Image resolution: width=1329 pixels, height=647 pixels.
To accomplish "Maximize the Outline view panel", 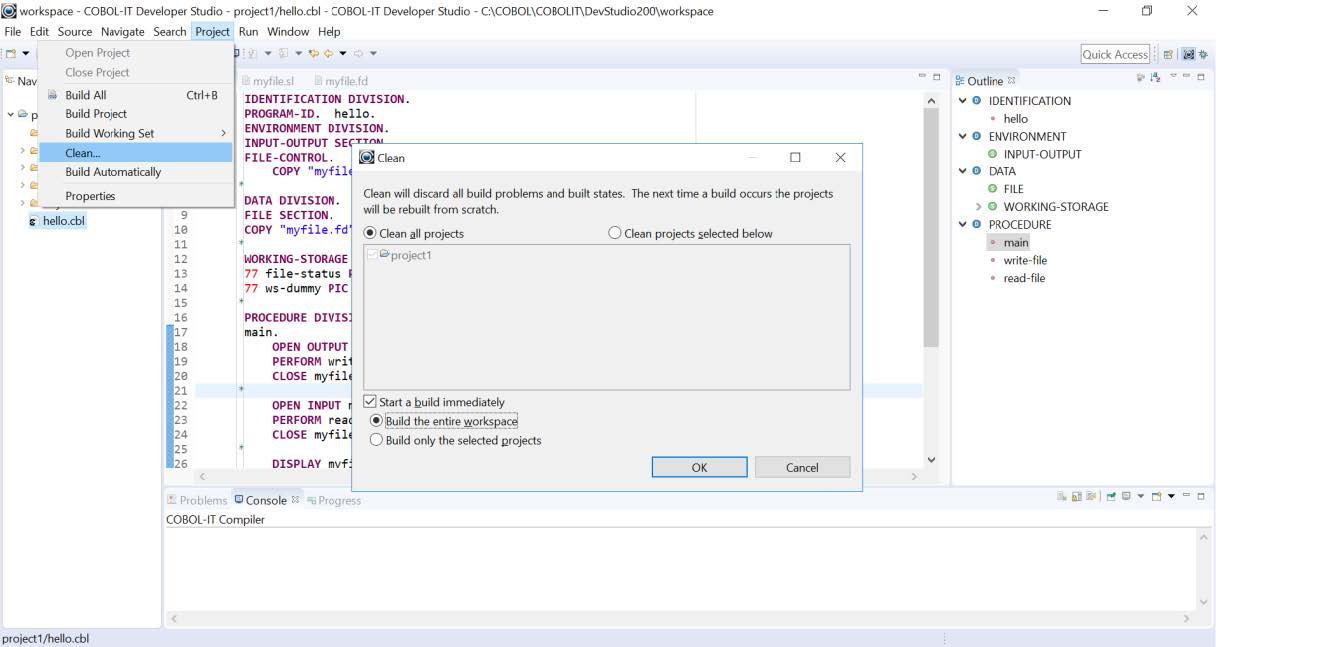I will pyautogui.click(x=1201, y=77).
